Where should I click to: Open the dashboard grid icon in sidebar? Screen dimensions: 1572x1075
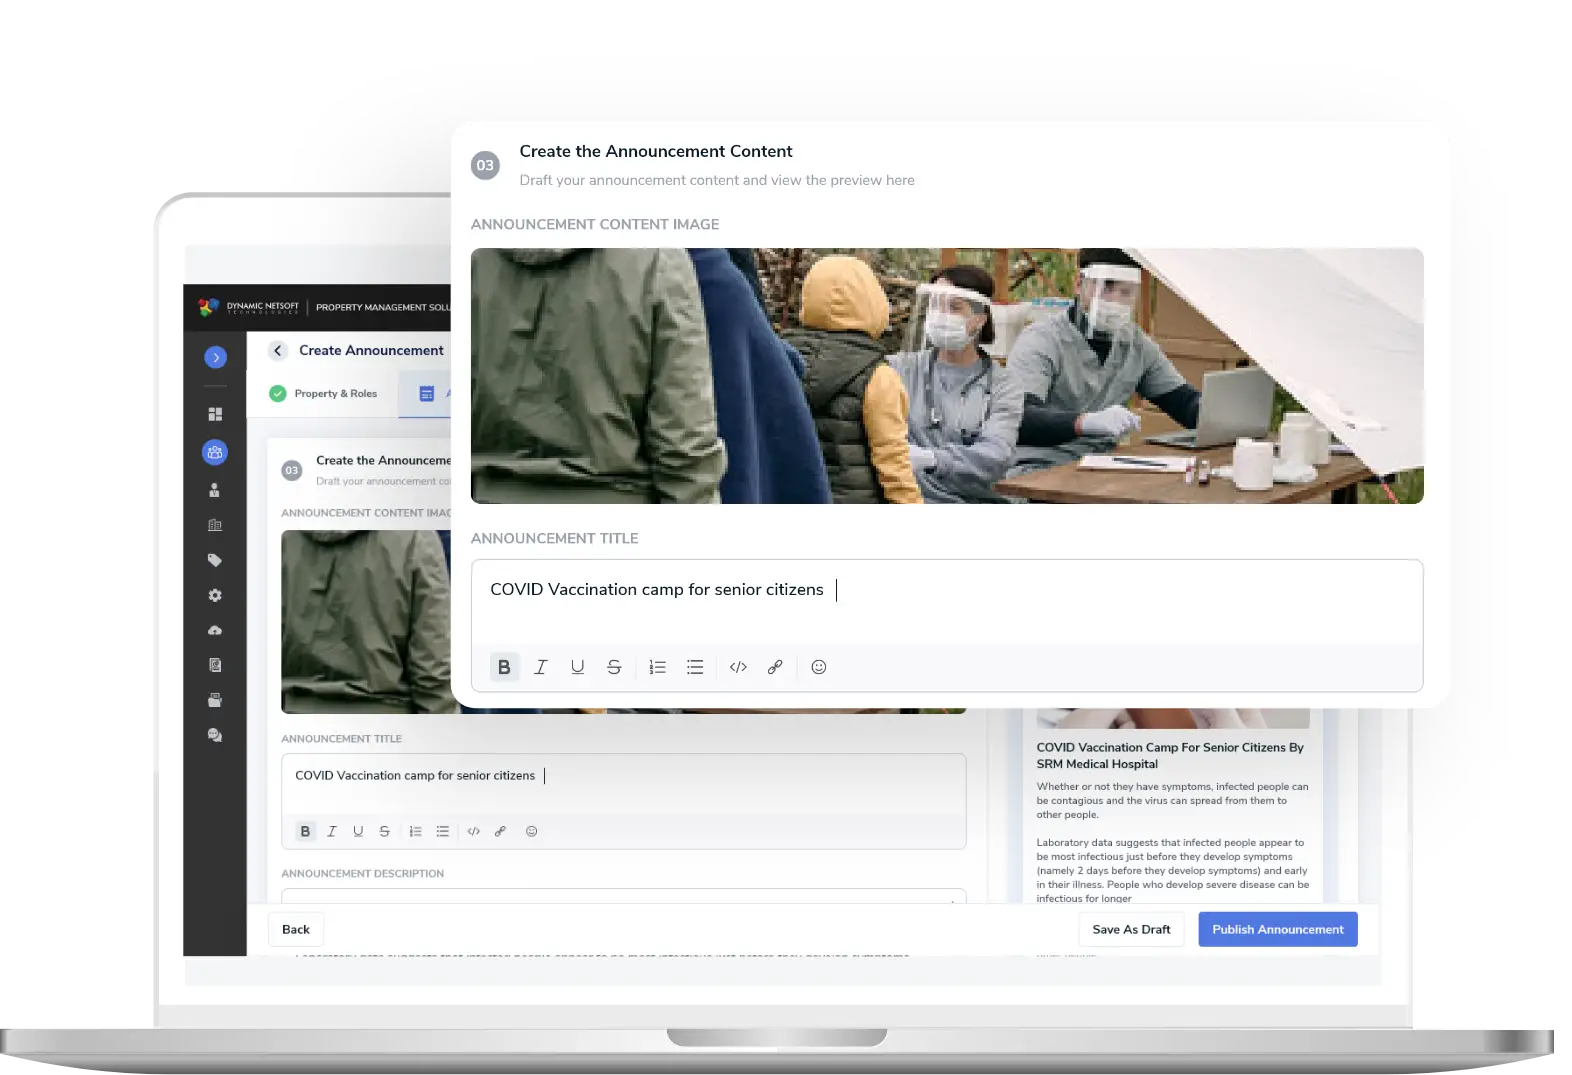(x=215, y=414)
